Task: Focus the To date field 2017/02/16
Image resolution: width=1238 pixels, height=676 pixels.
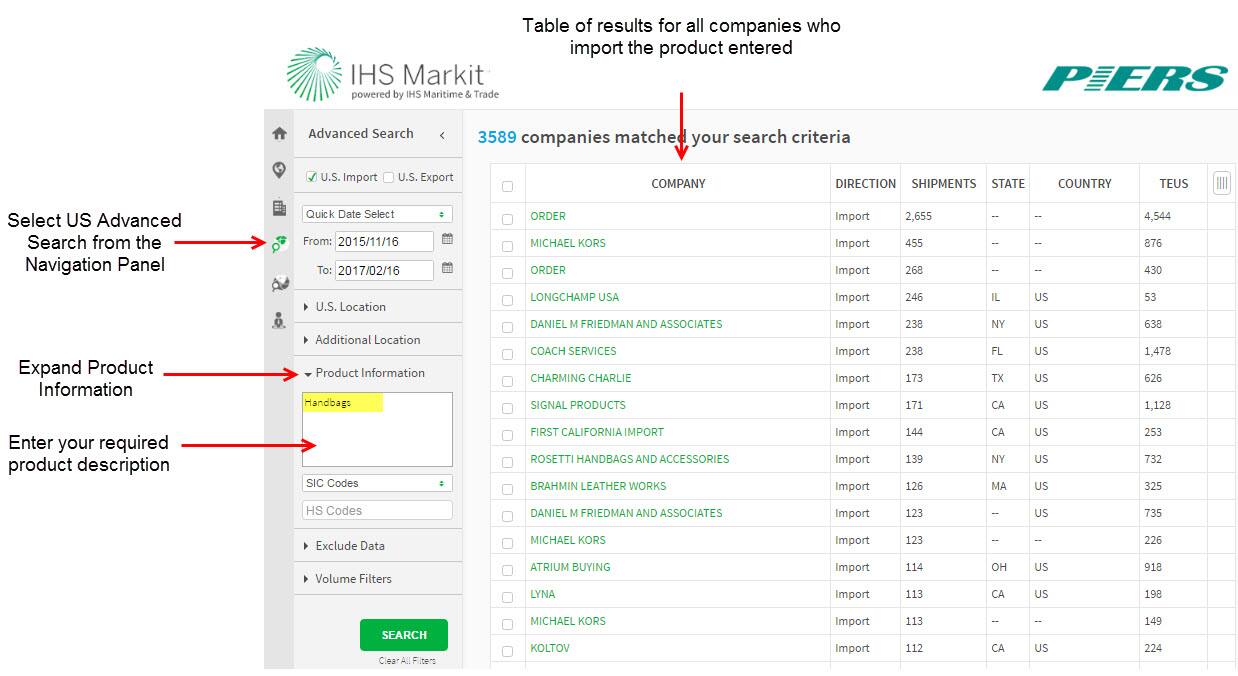Action: [384, 270]
